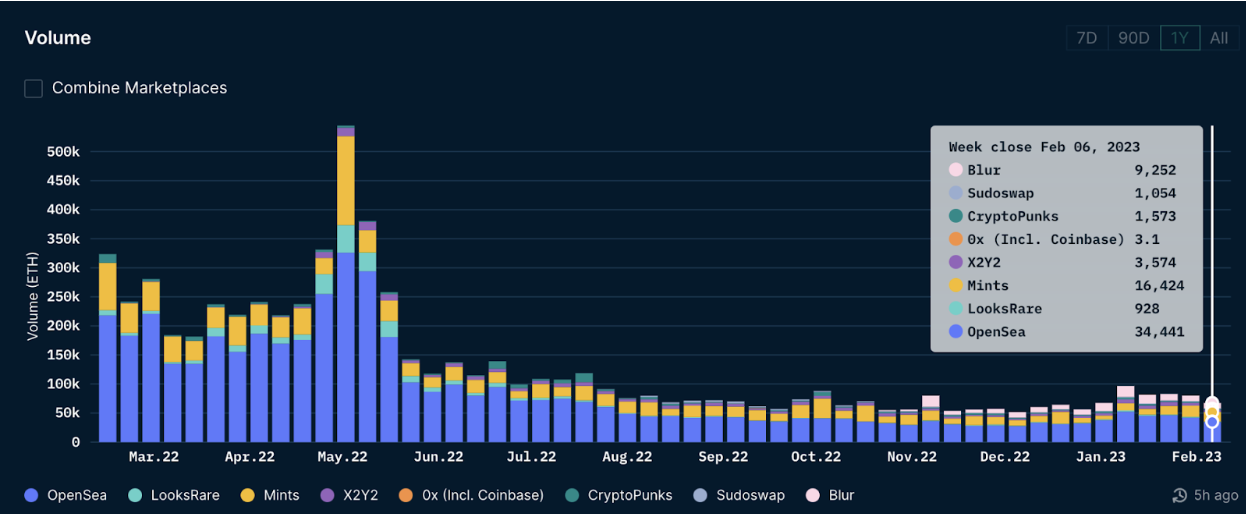Click the Mints swatch in tooltip
This screenshot has height=514, width=1246.
pos(956,286)
